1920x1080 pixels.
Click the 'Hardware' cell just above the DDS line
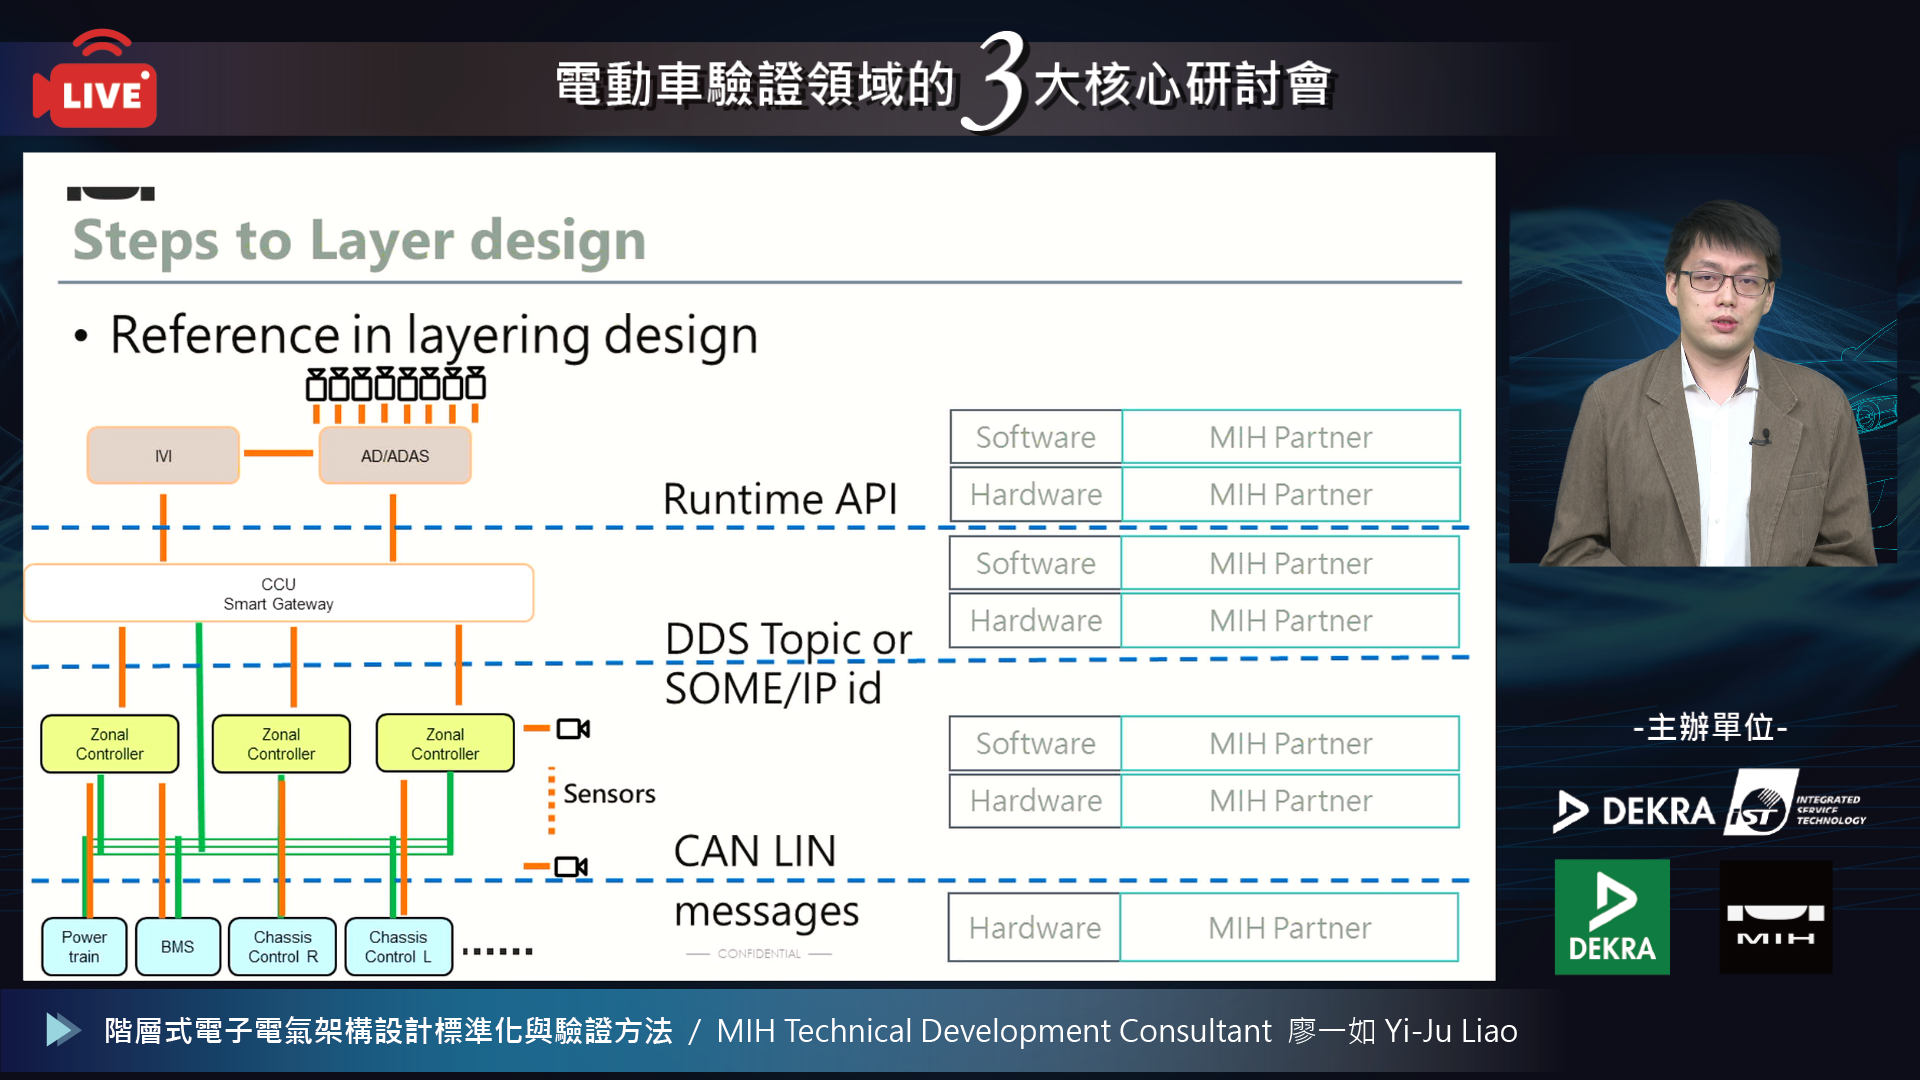(1036, 620)
